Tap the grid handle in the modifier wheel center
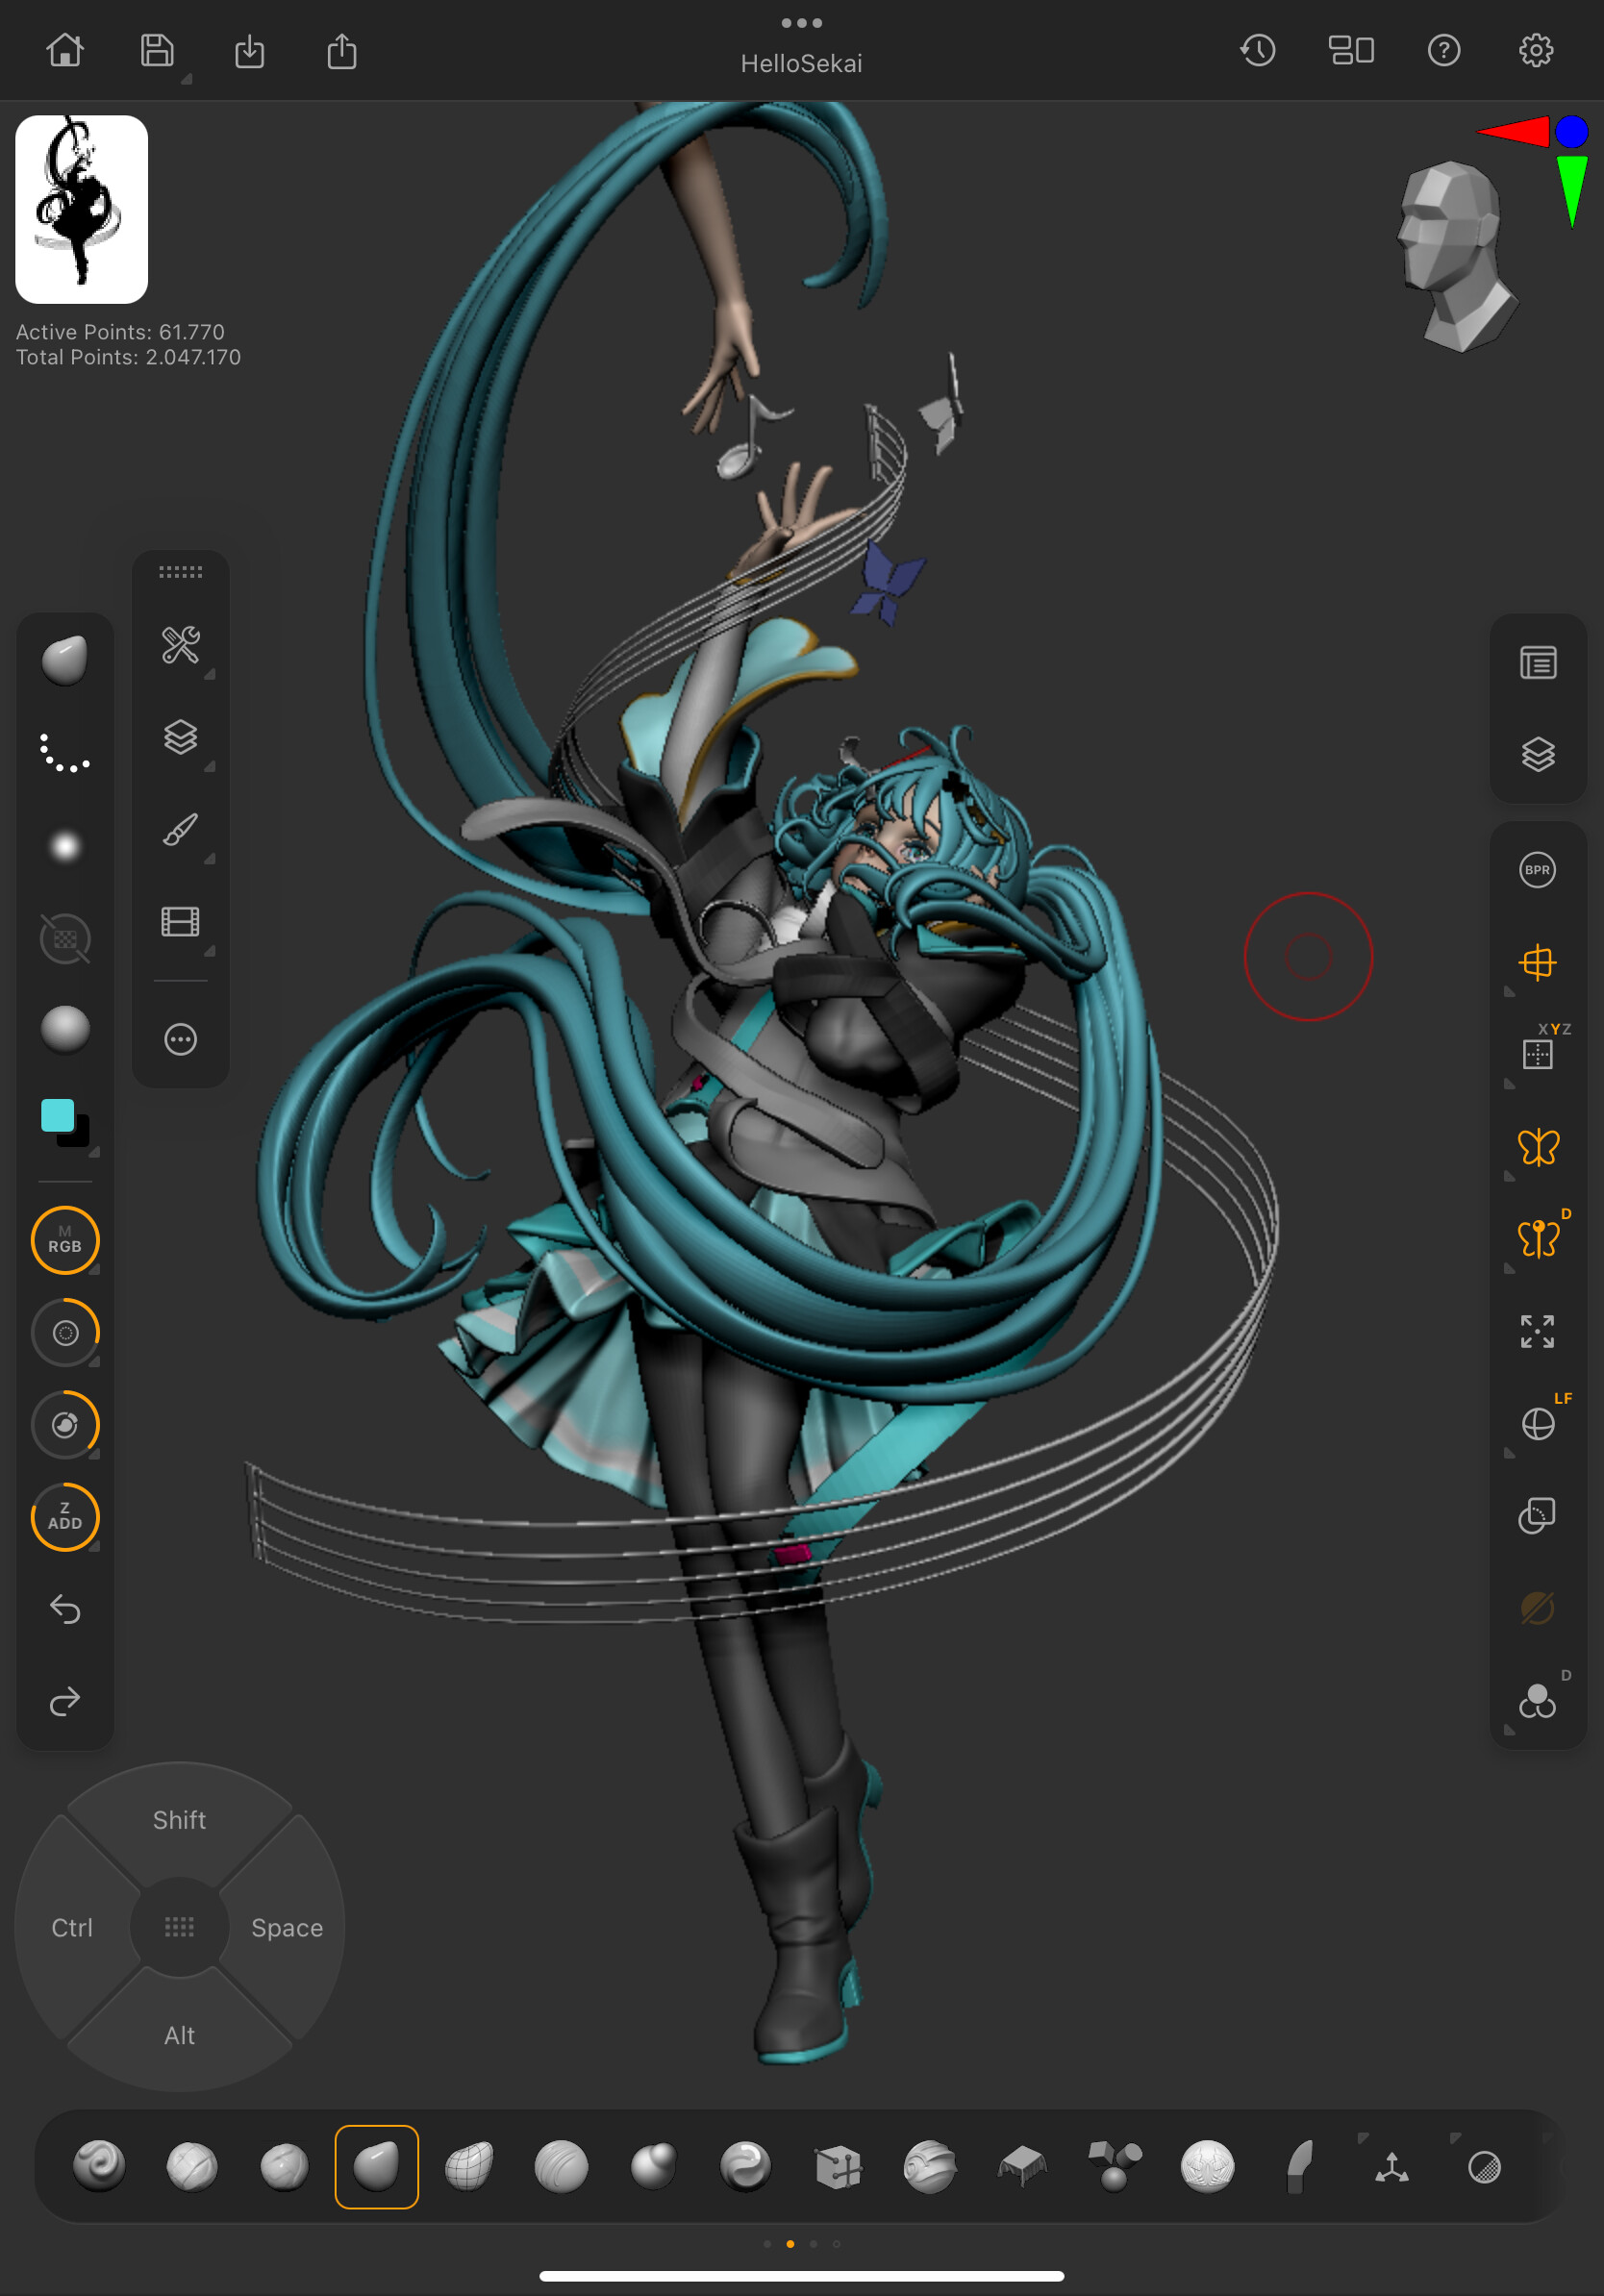Image resolution: width=1604 pixels, height=2296 pixels. (x=180, y=1927)
